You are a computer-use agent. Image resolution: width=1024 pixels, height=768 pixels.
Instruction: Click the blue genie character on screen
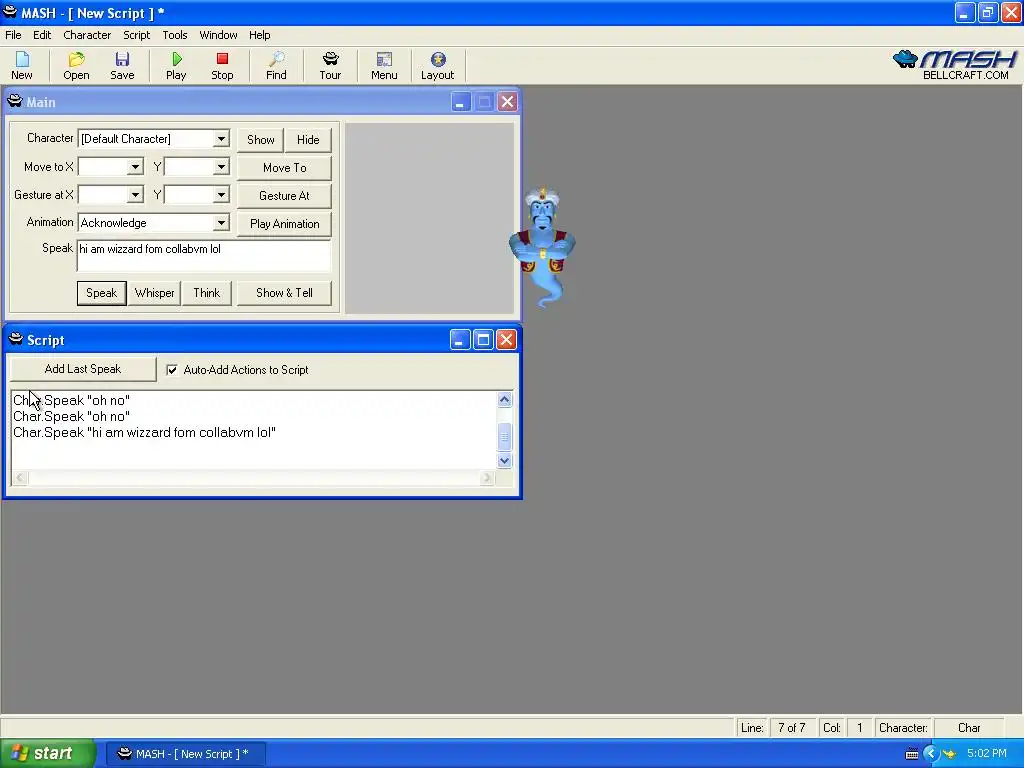(542, 247)
